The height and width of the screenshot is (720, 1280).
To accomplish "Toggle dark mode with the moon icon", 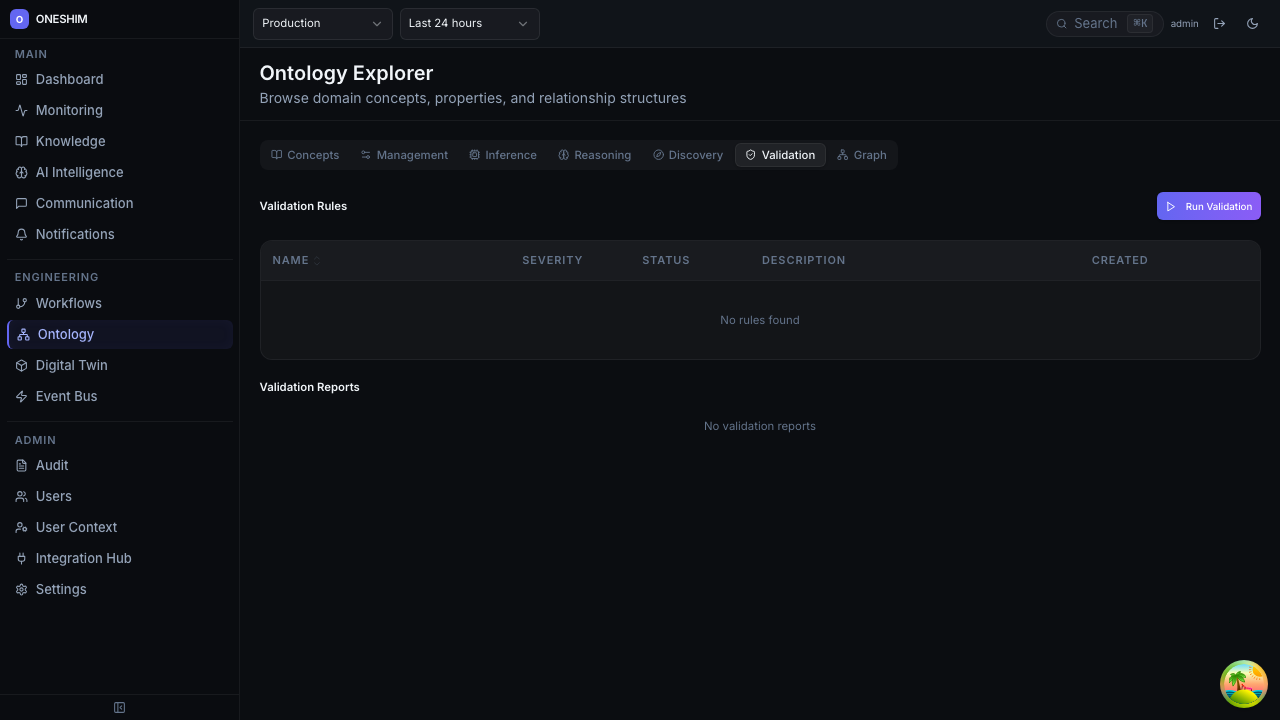I will 1252,23.
